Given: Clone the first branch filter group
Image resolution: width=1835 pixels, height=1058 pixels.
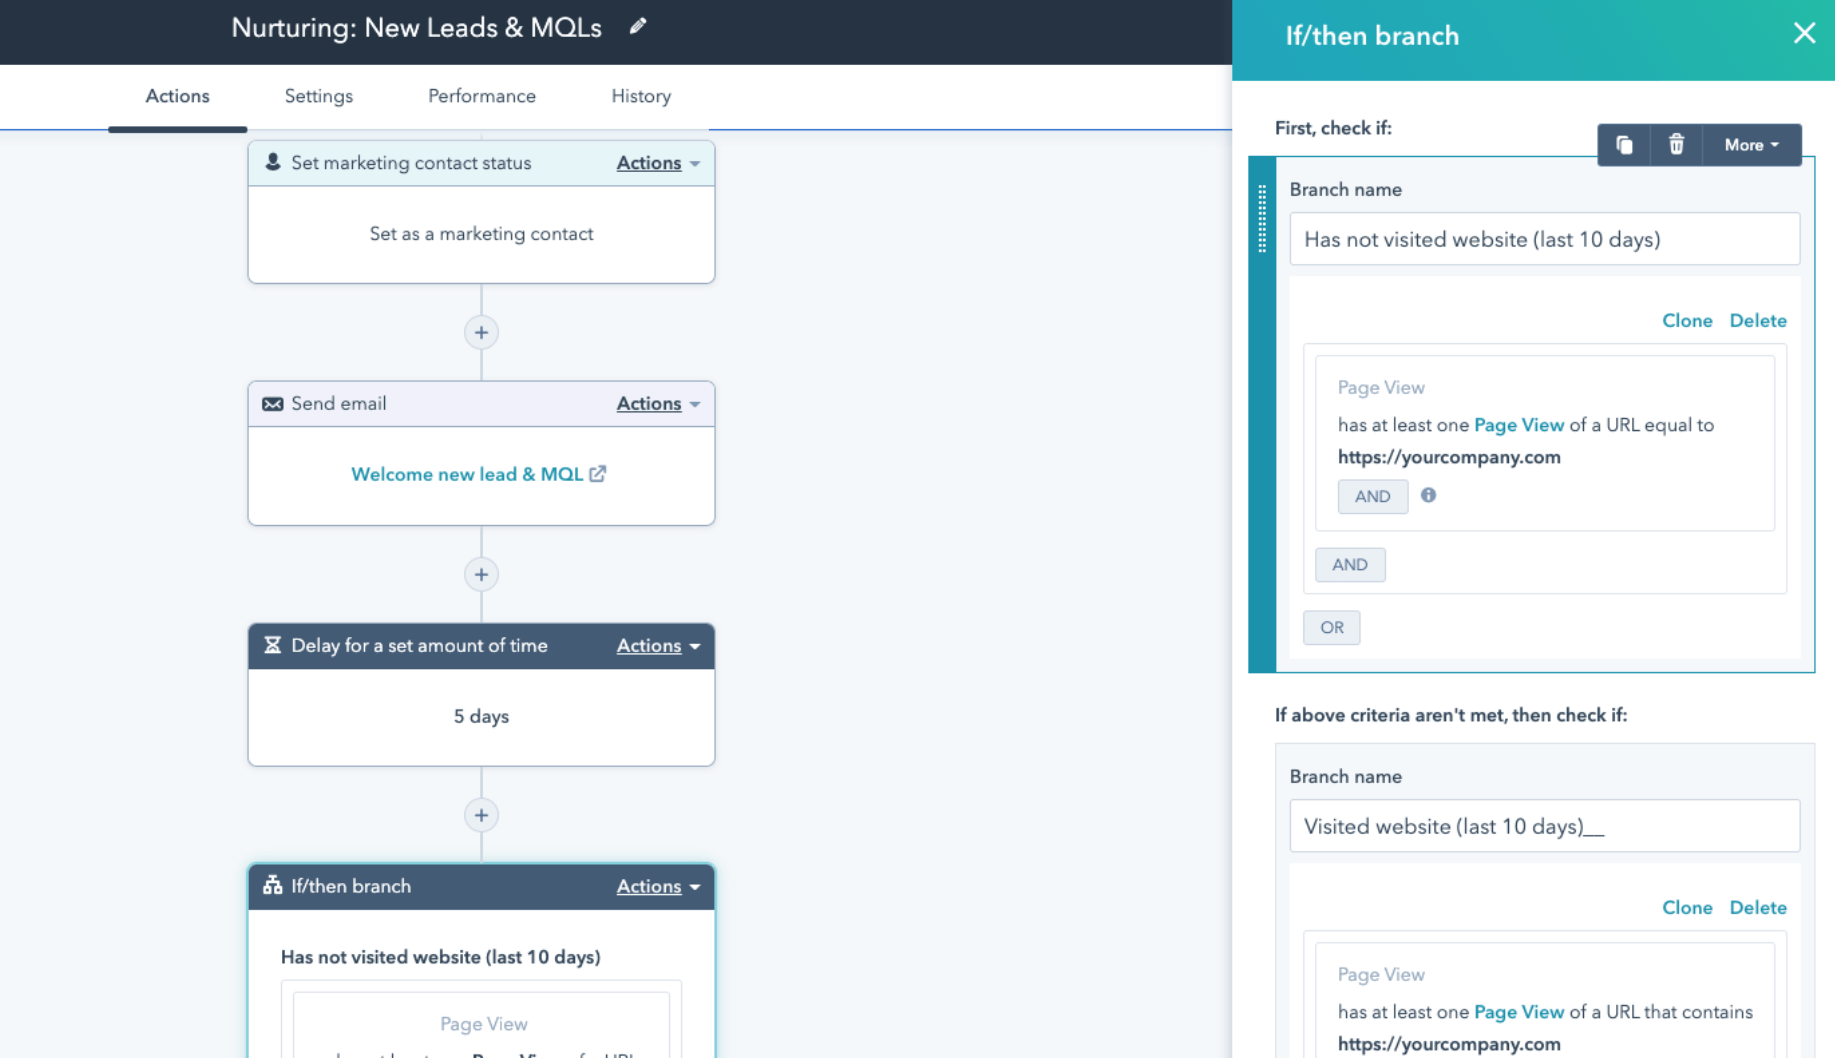Looking at the screenshot, I should click(x=1687, y=320).
